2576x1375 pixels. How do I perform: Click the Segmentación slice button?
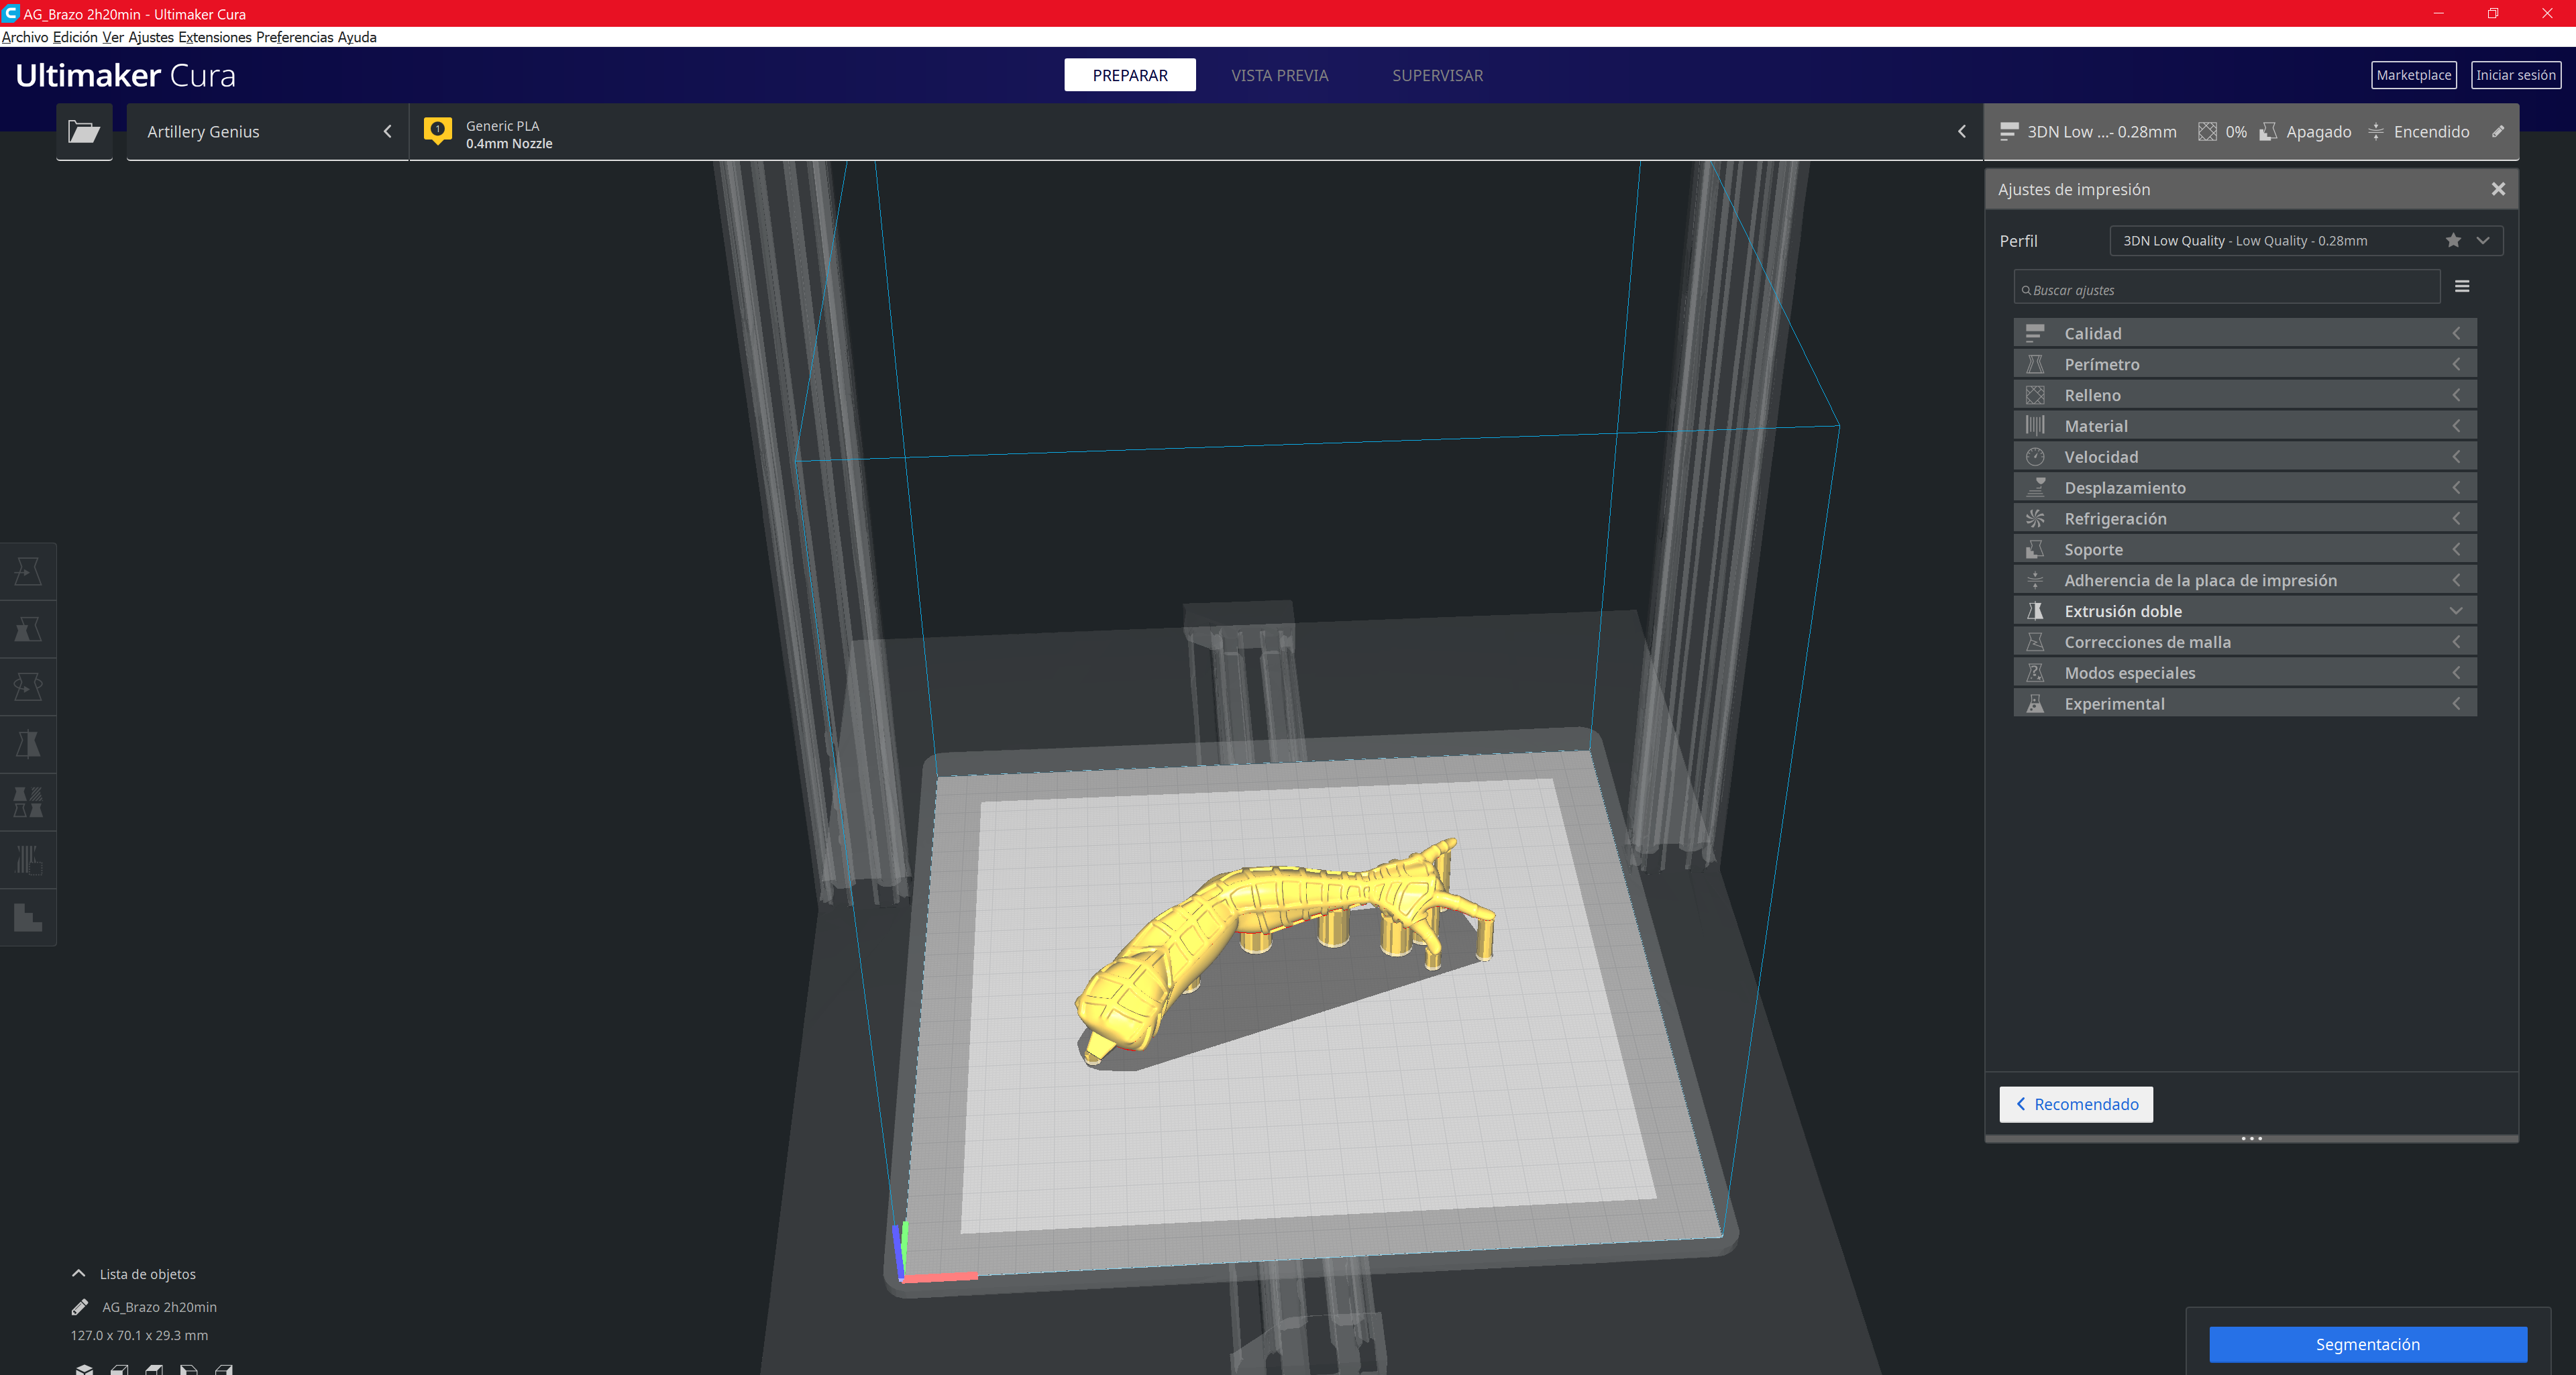point(2367,1344)
